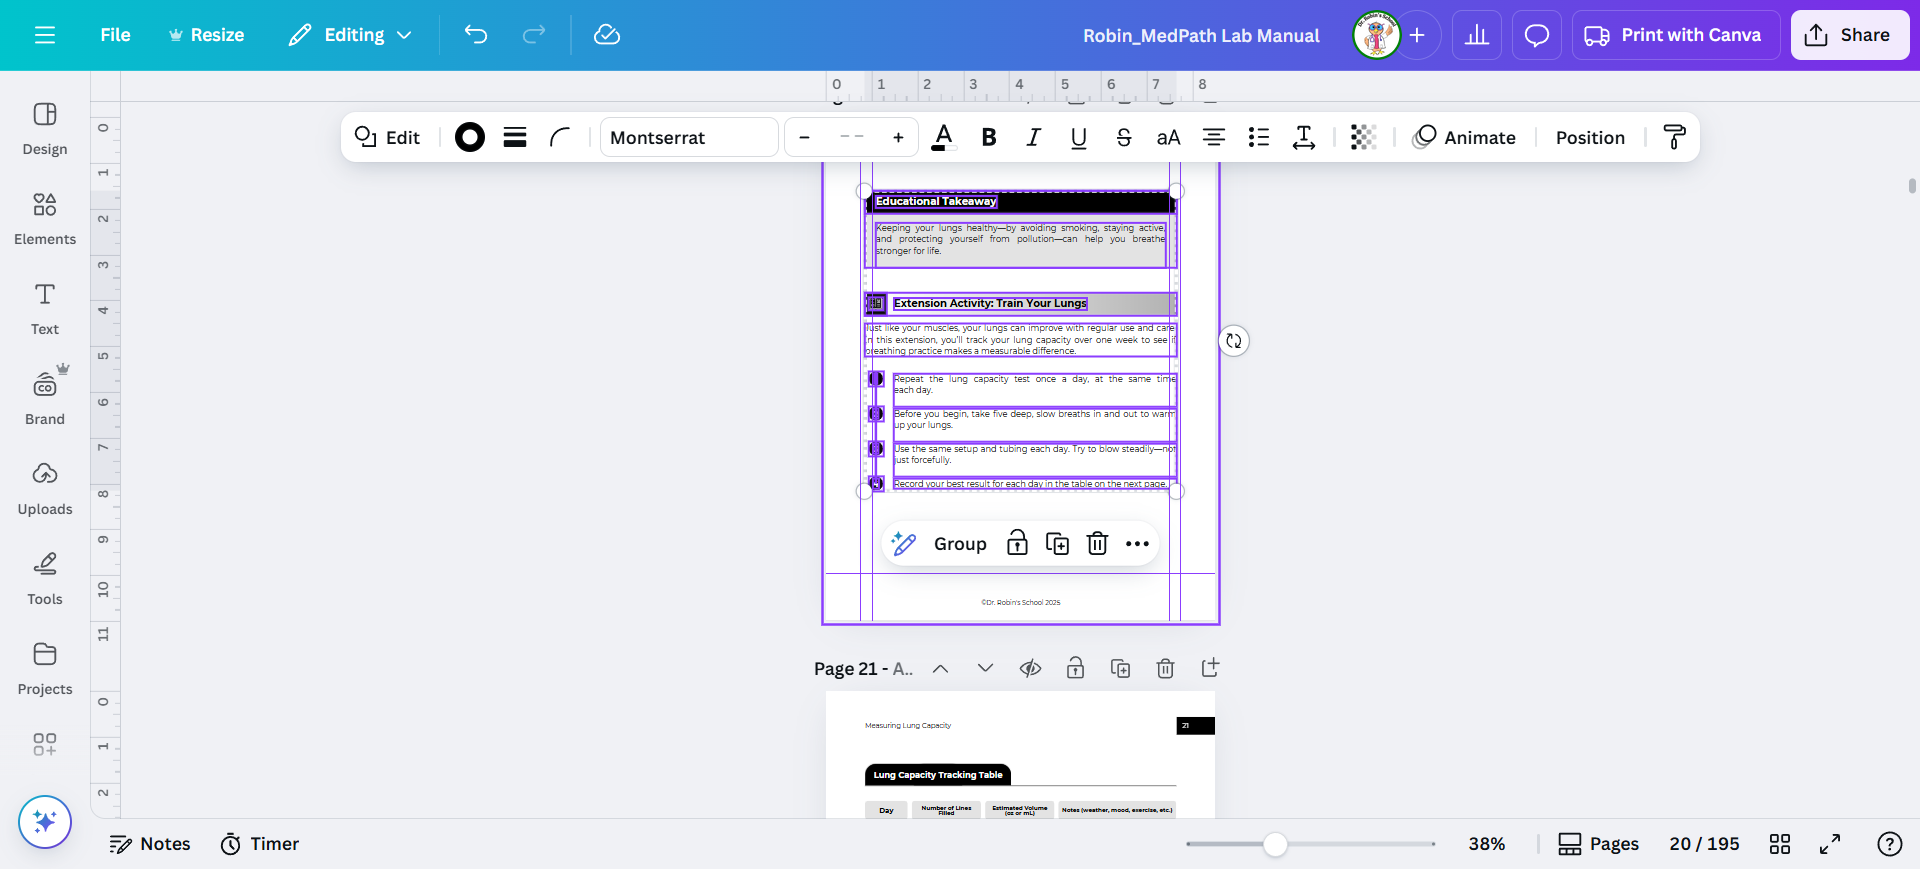Open the Montserrat font dropdown
This screenshot has height=869, width=1920.
click(x=688, y=138)
